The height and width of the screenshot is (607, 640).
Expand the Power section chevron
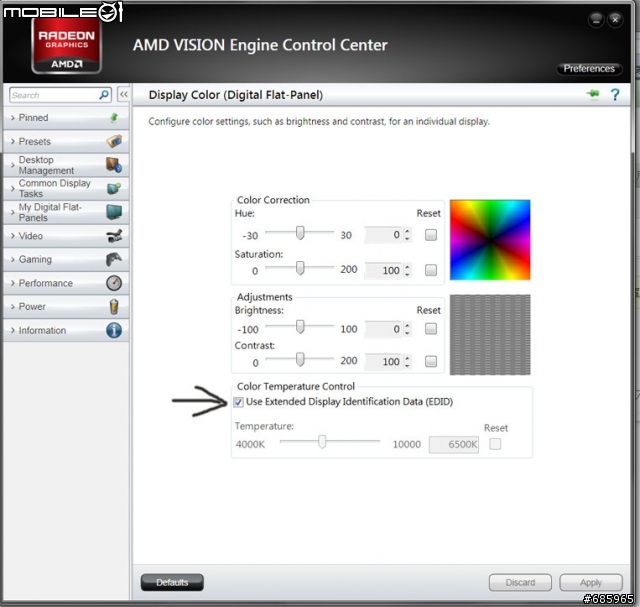tap(13, 307)
